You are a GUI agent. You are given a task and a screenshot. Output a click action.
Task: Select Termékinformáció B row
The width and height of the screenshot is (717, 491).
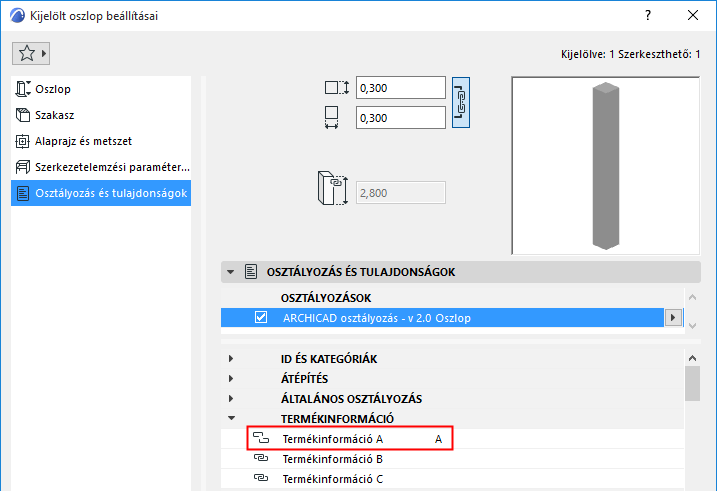(453, 459)
